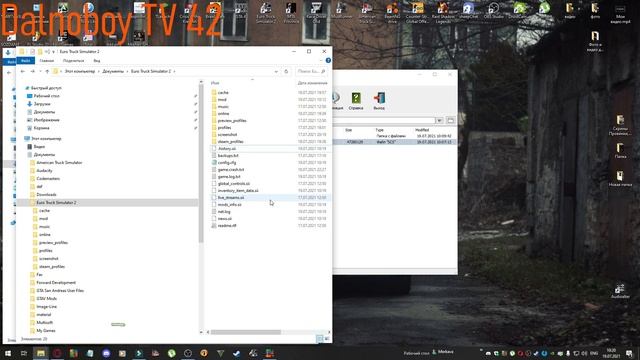640x360 pixels.
Task: Open the notification center on taskbar
Action: pyautogui.click(x=629, y=353)
